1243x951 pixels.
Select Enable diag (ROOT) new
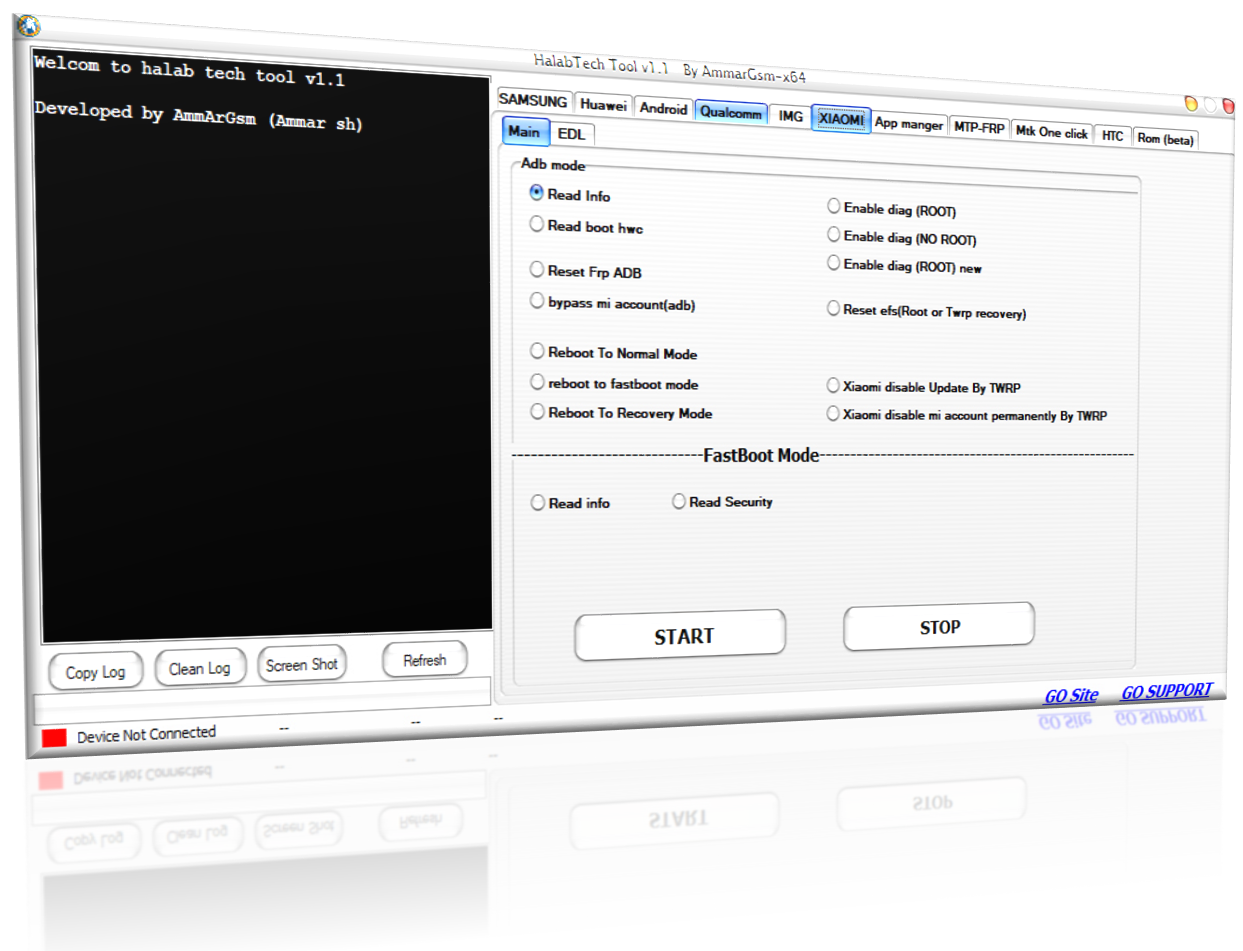click(905, 266)
